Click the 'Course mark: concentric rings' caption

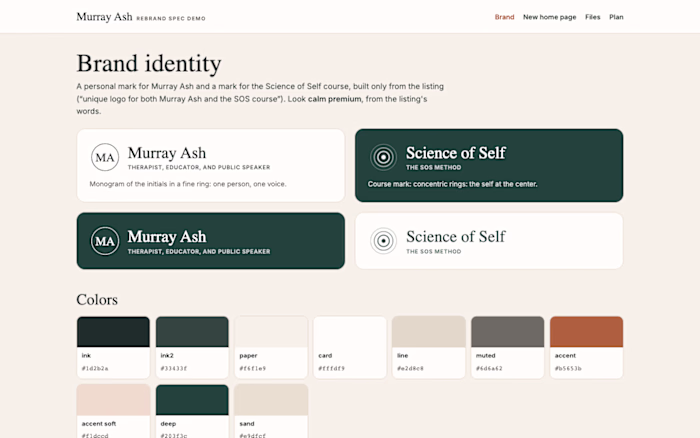coord(453,184)
